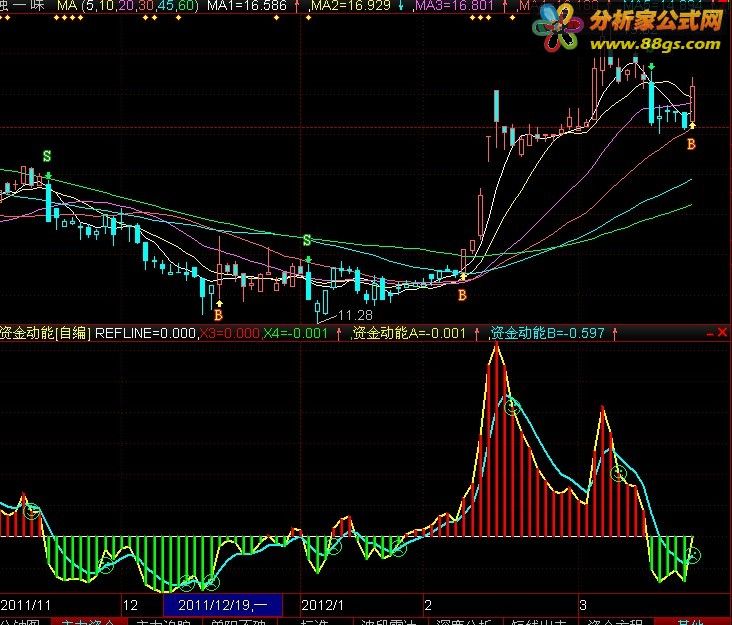Select the orange B buy marker in March
This screenshot has width=732, height=625.
(691, 144)
